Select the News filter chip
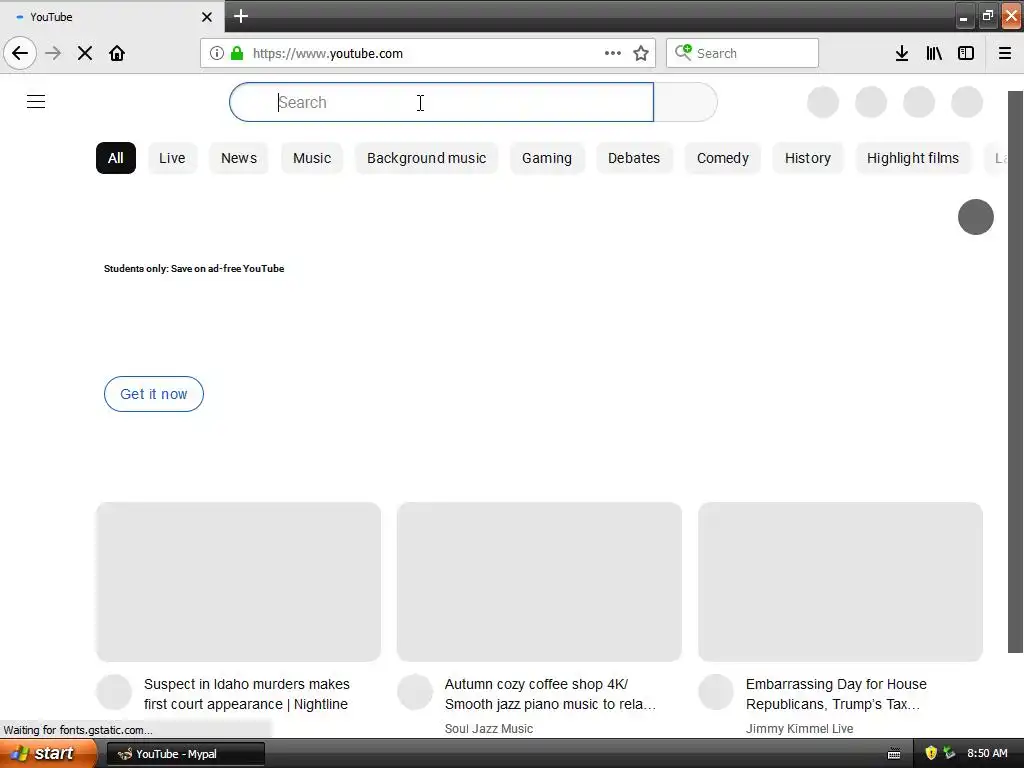1024x768 pixels. [239, 158]
